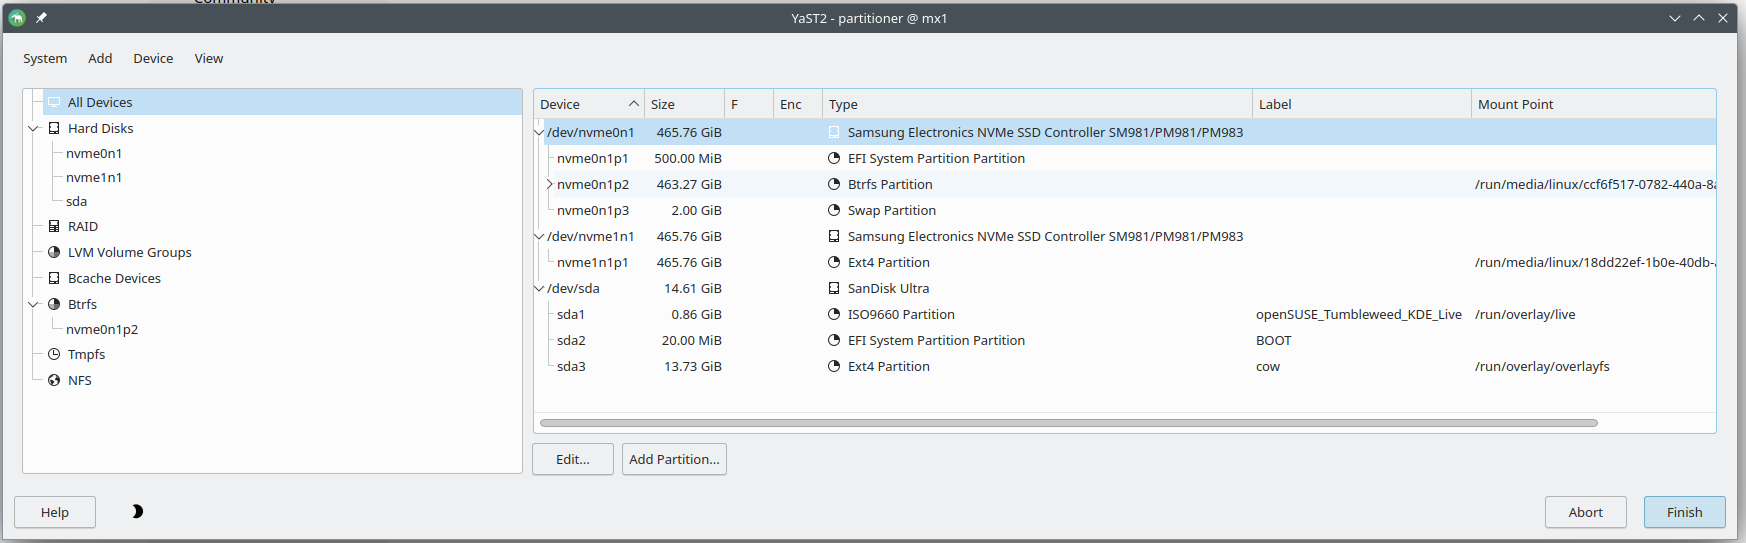The height and width of the screenshot is (543, 1746).
Task: Open the Device menu
Action: click(x=153, y=58)
